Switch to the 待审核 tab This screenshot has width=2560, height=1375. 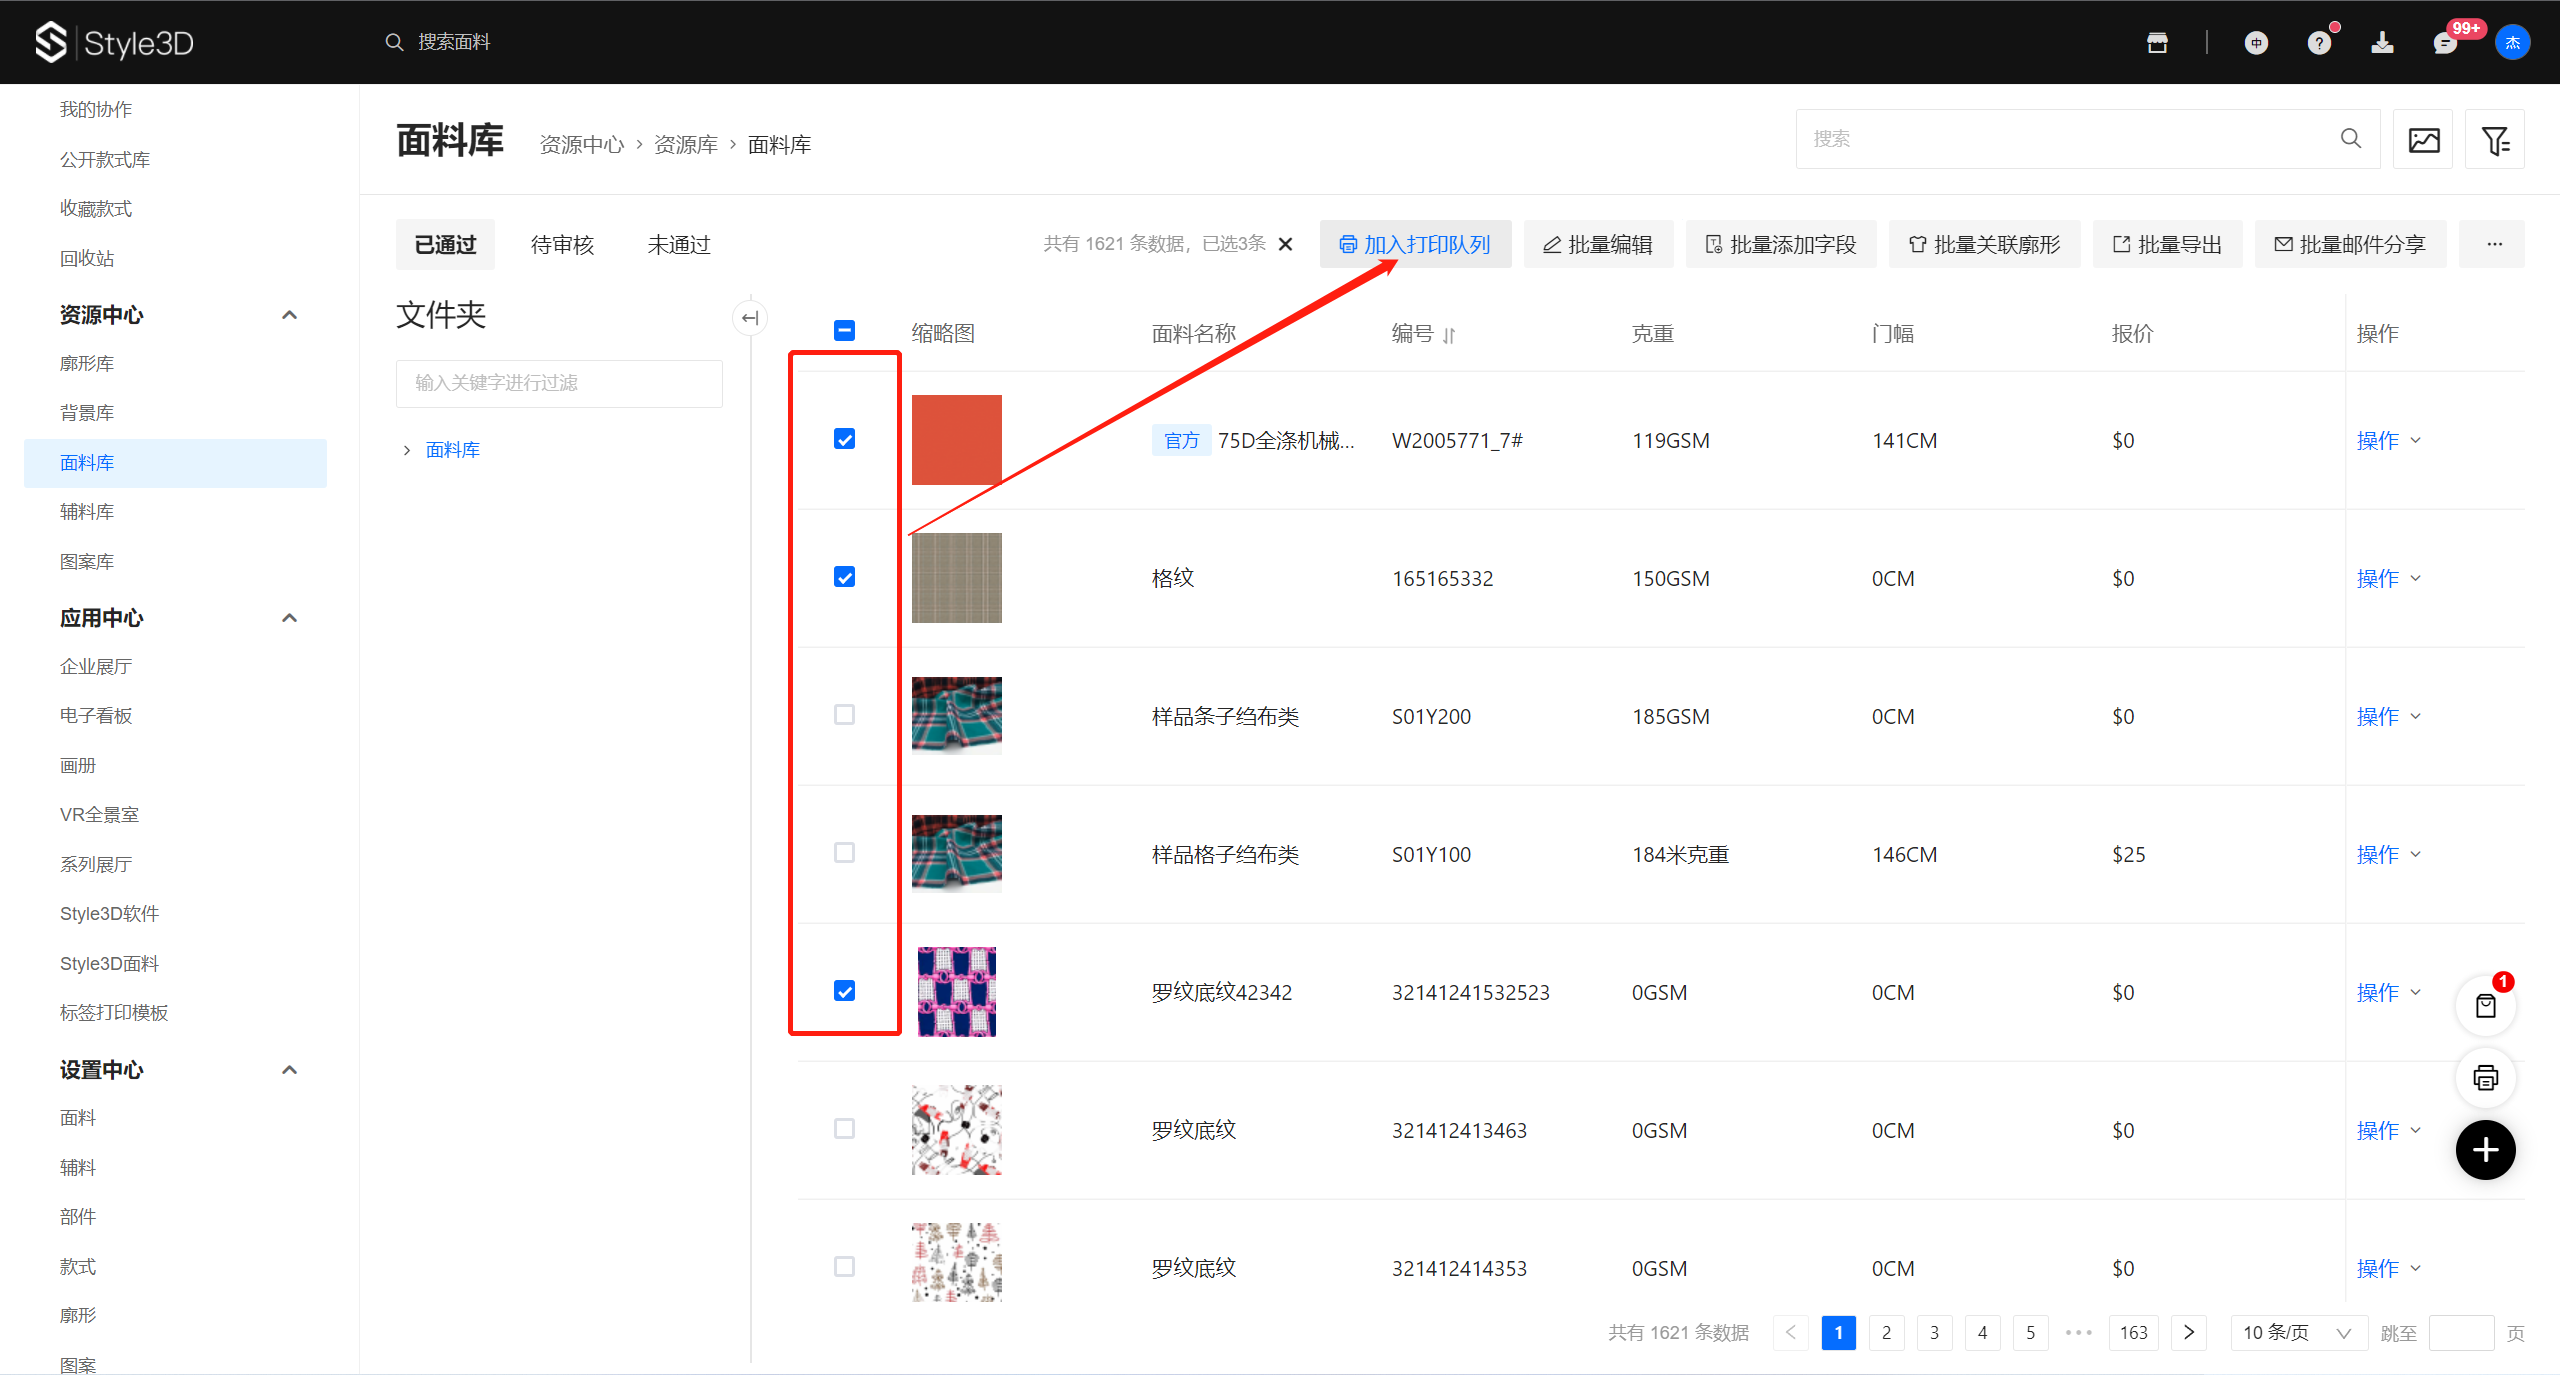[562, 245]
